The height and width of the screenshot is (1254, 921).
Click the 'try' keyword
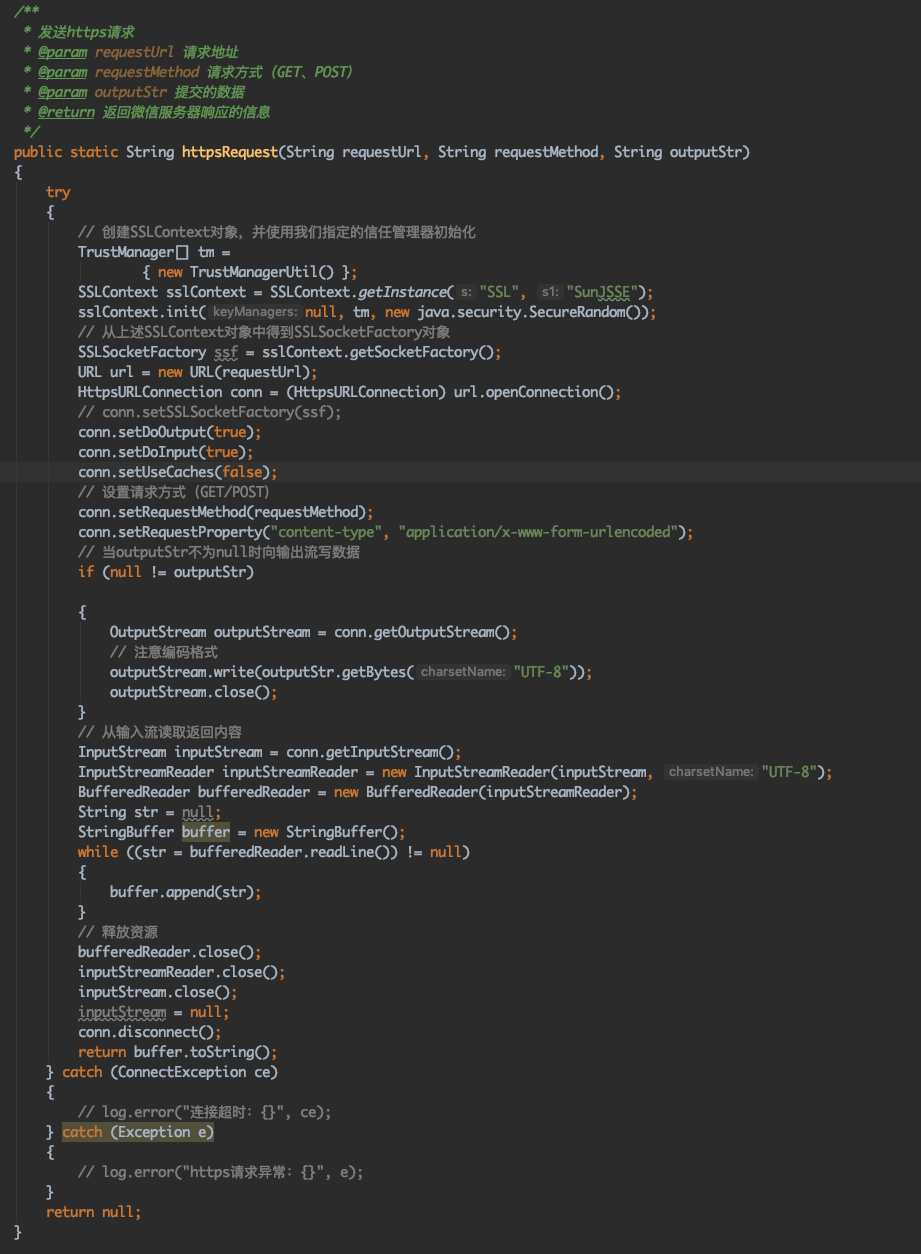(x=58, y=192)
